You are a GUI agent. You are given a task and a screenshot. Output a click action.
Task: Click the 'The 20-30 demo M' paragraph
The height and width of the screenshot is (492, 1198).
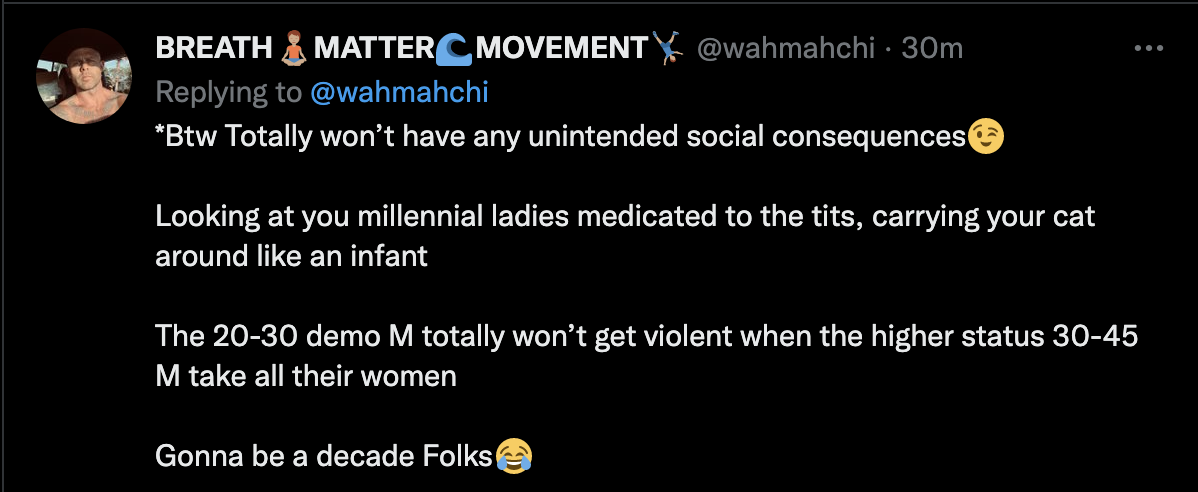pos(646,356)
